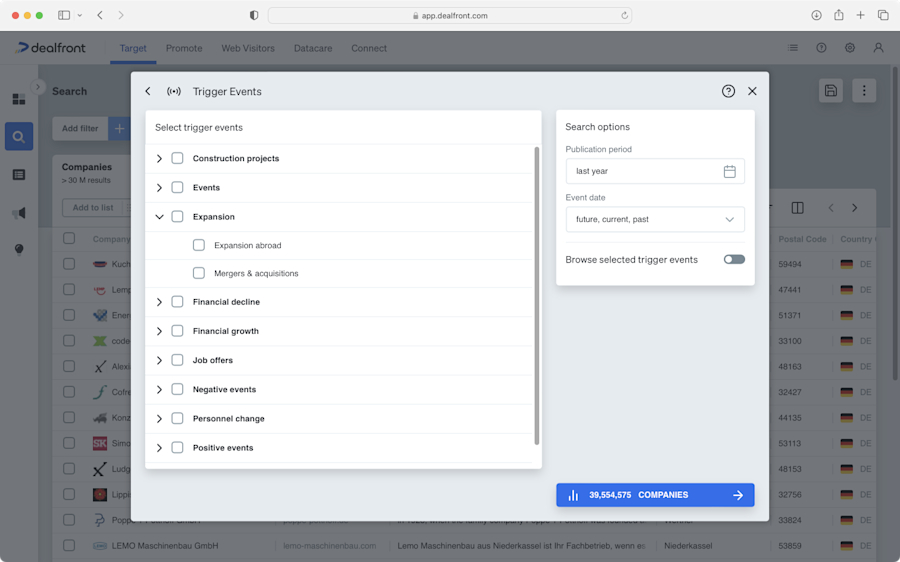Open the megaphone Promote sidebar icon
900x562 pixels.
pyautogui.click(x=19, y=213)
